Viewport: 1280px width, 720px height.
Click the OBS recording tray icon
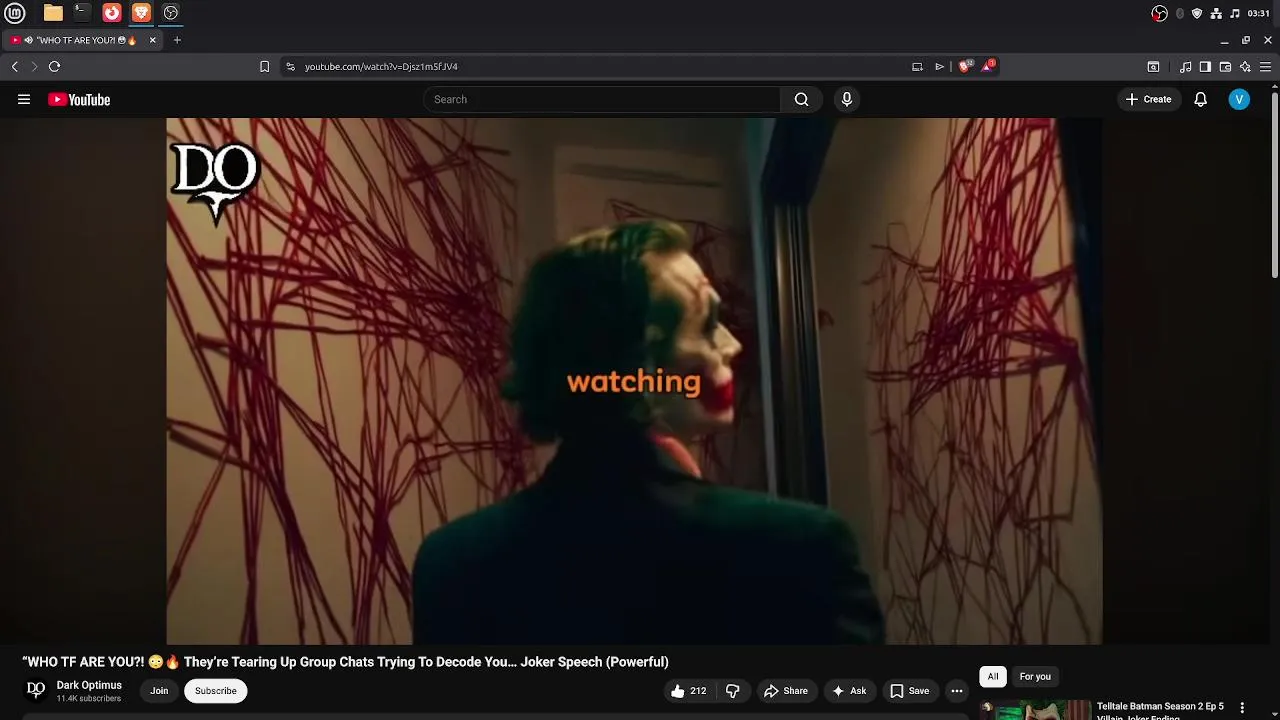coord(1159,13)
